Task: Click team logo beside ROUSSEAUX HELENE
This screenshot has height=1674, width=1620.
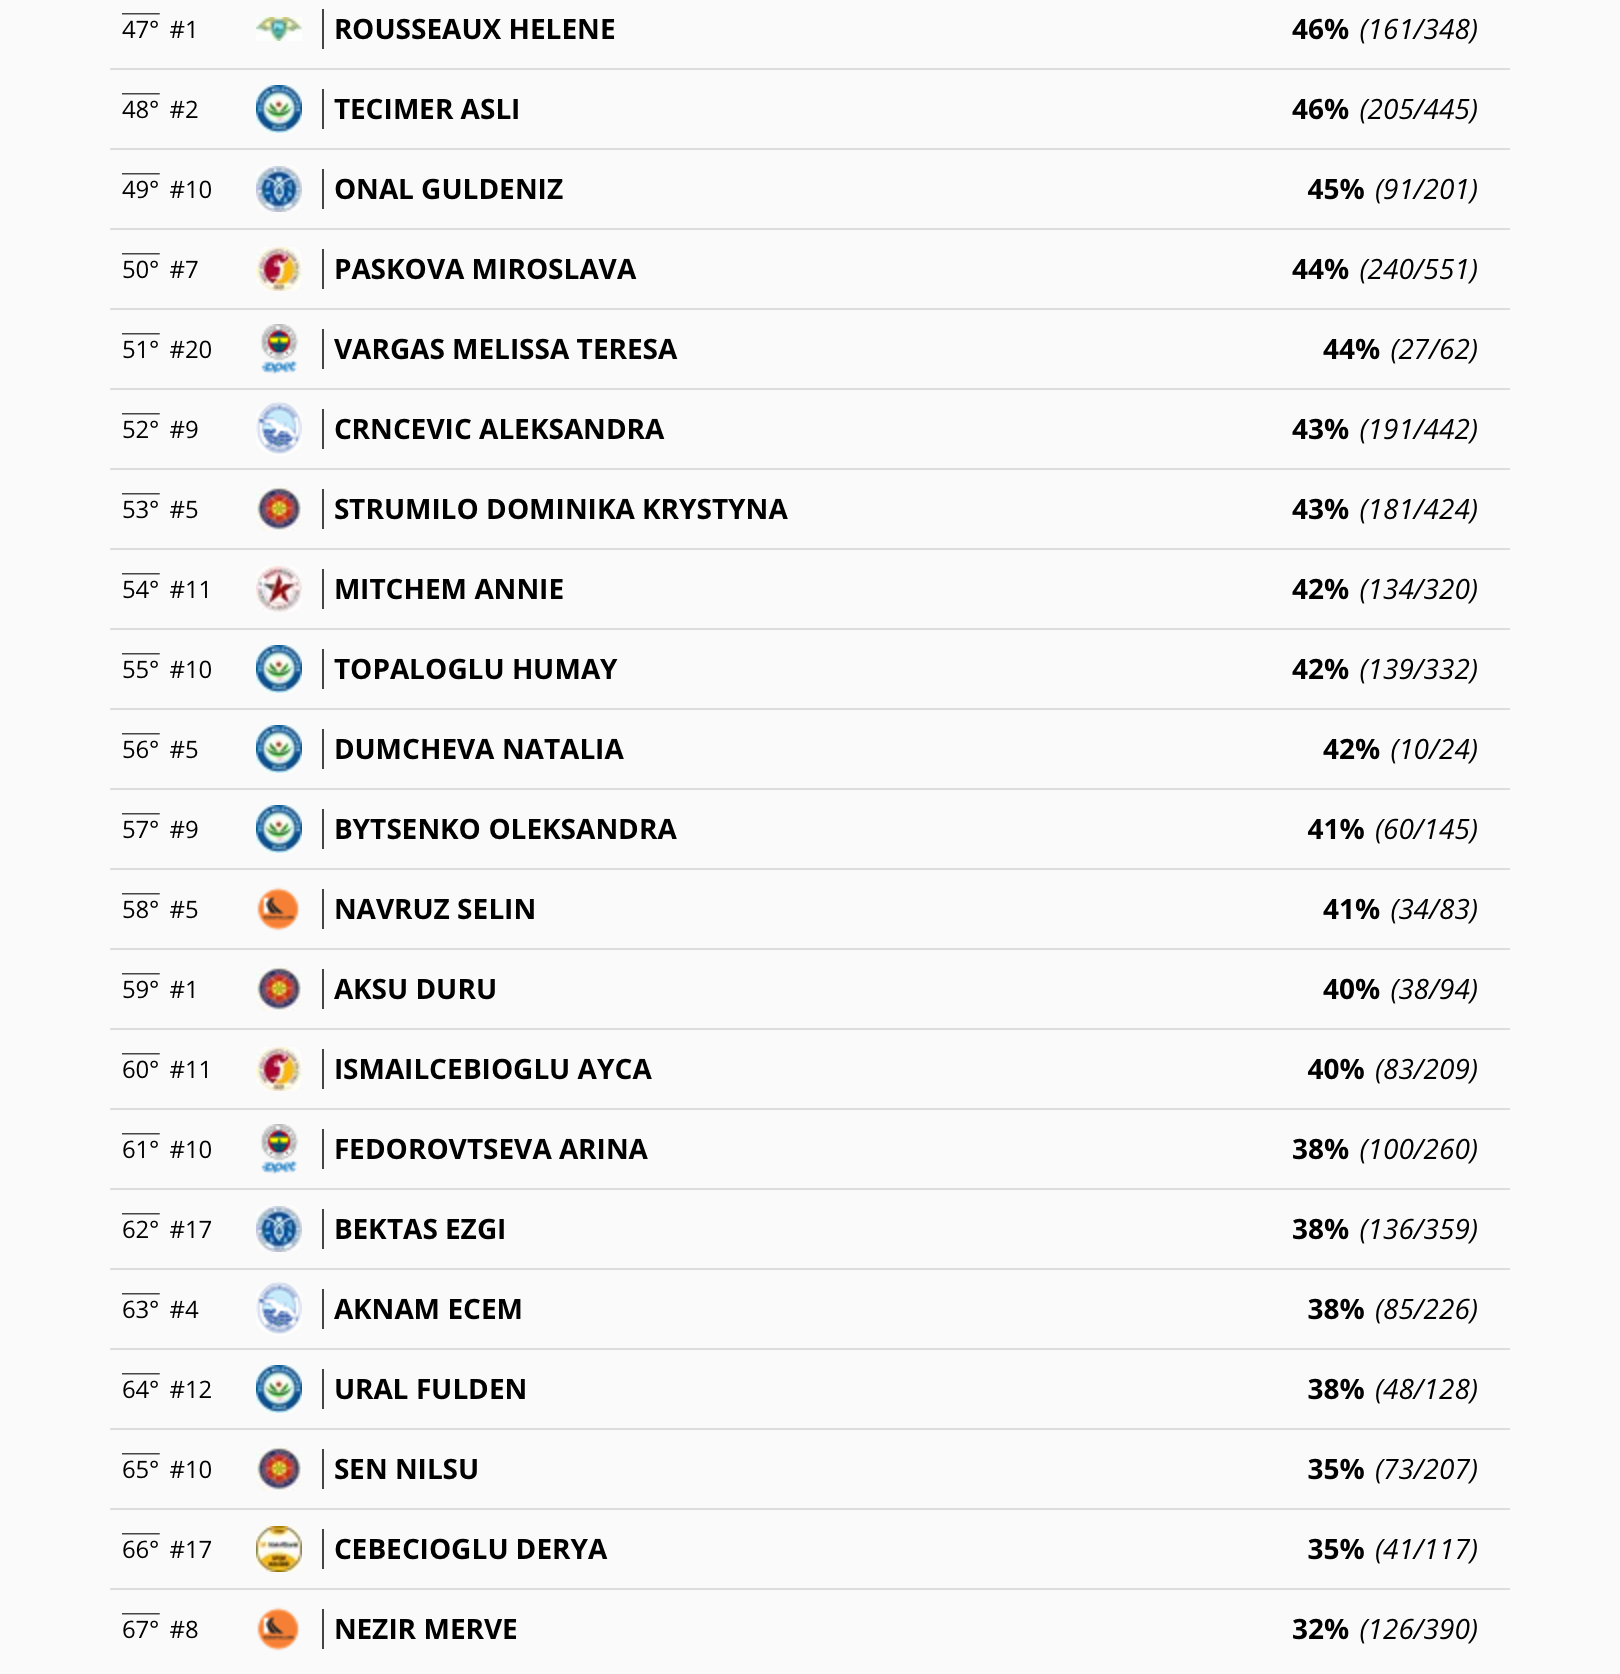Action: (x=279, y=29)
